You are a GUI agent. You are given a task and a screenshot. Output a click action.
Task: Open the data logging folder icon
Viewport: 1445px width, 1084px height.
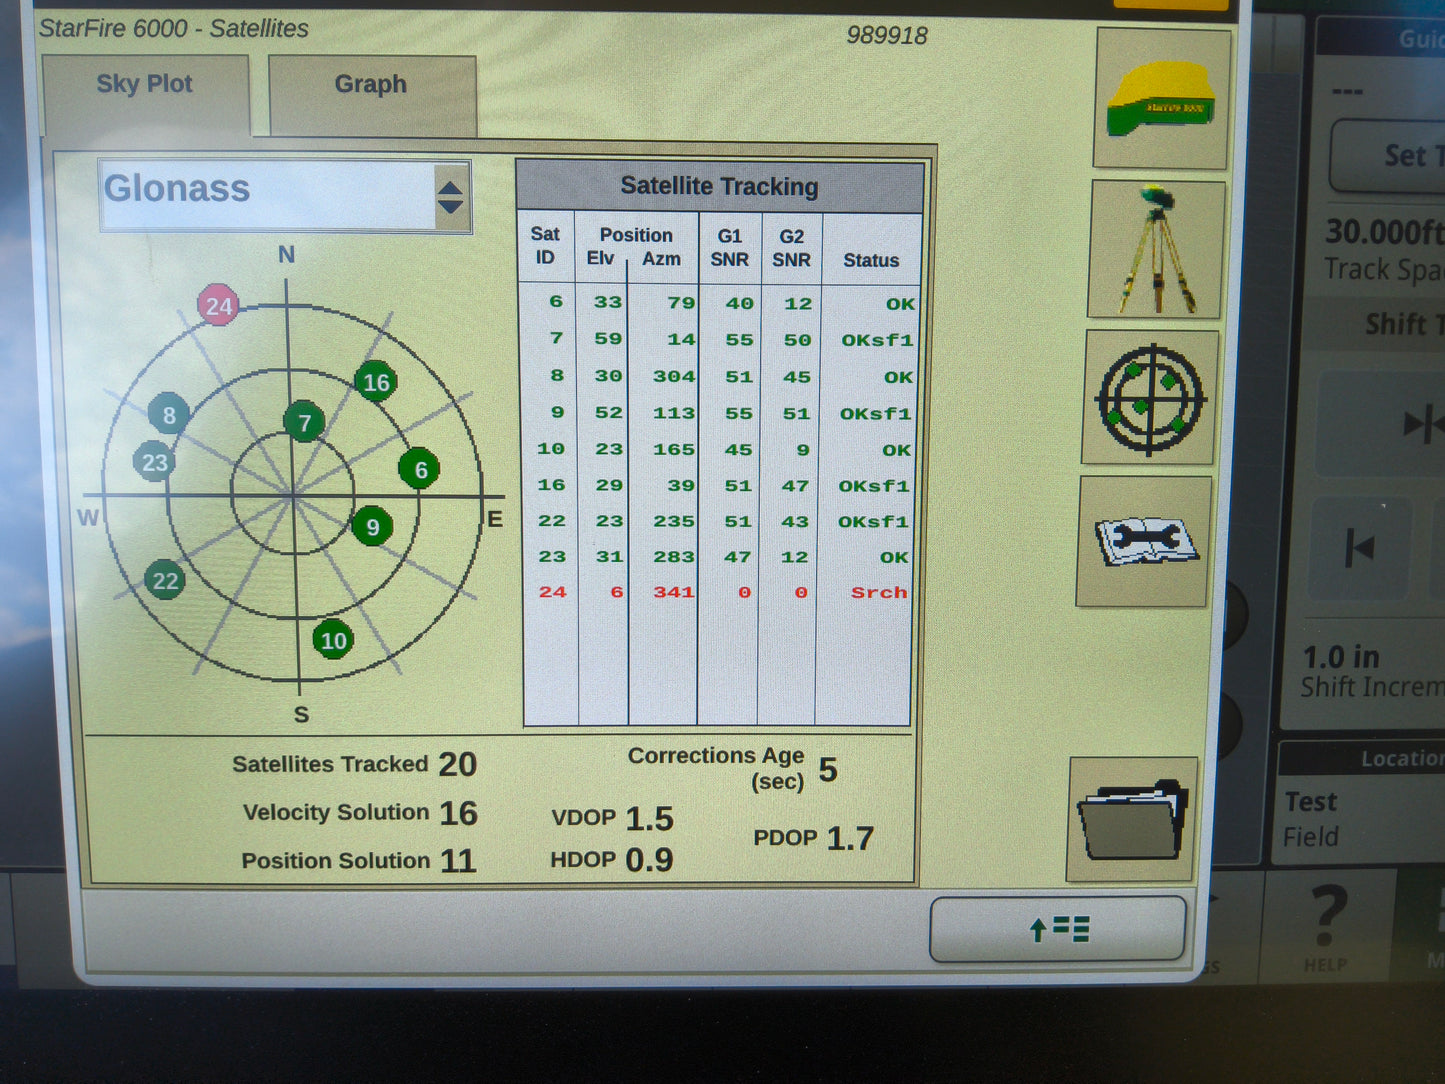[1133, 820]
